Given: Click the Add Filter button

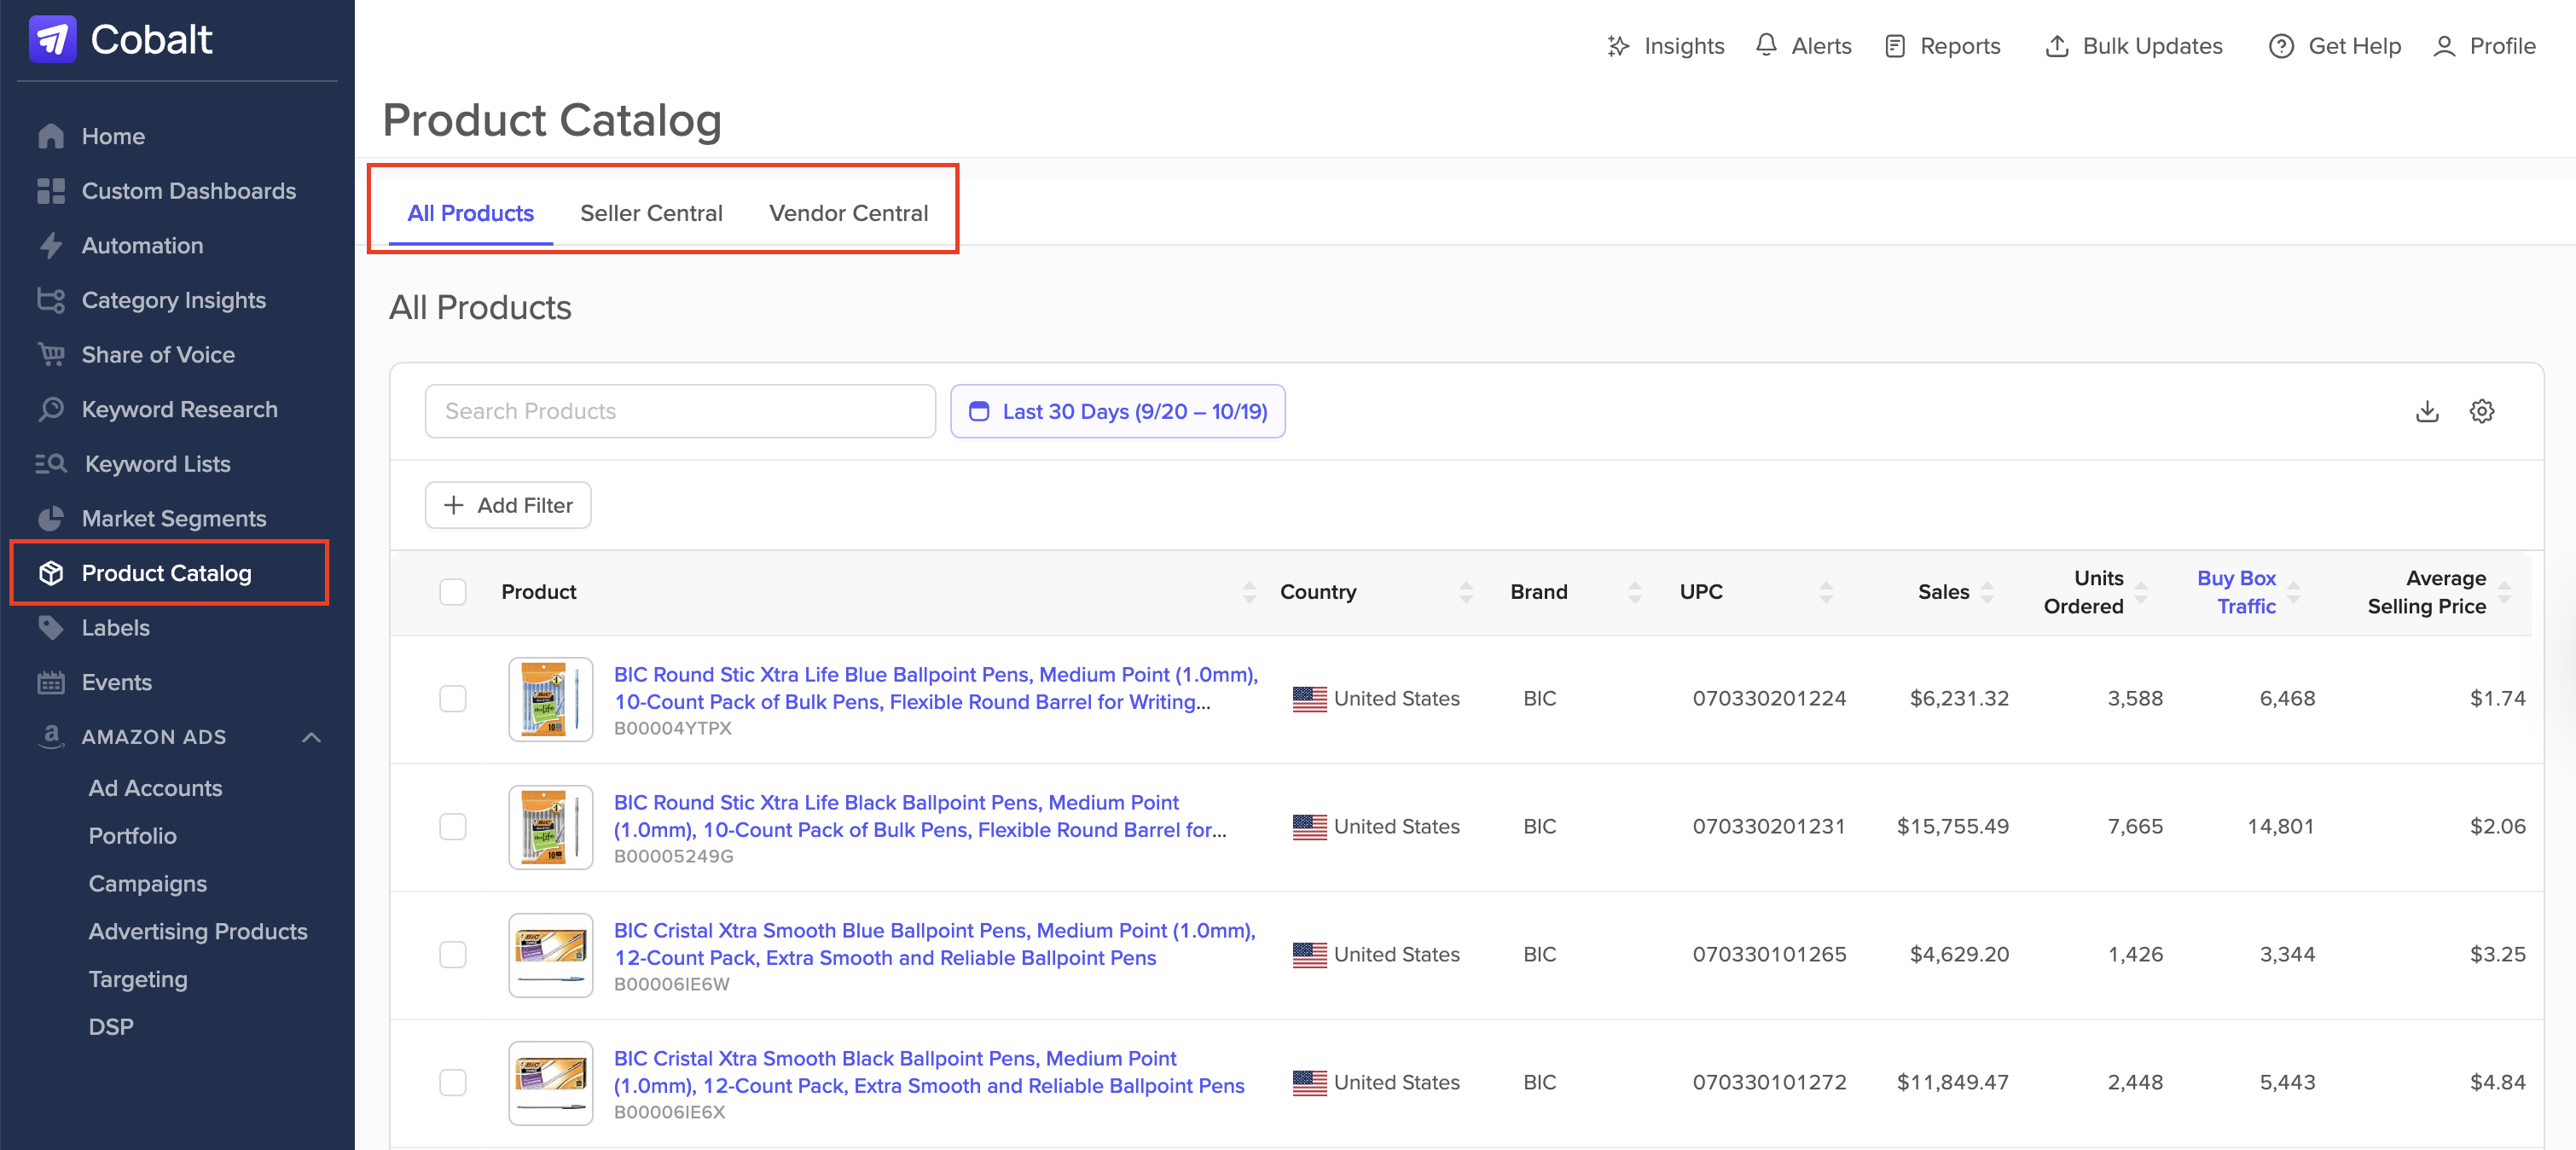Looking at the screenshot, I should 508,505.
